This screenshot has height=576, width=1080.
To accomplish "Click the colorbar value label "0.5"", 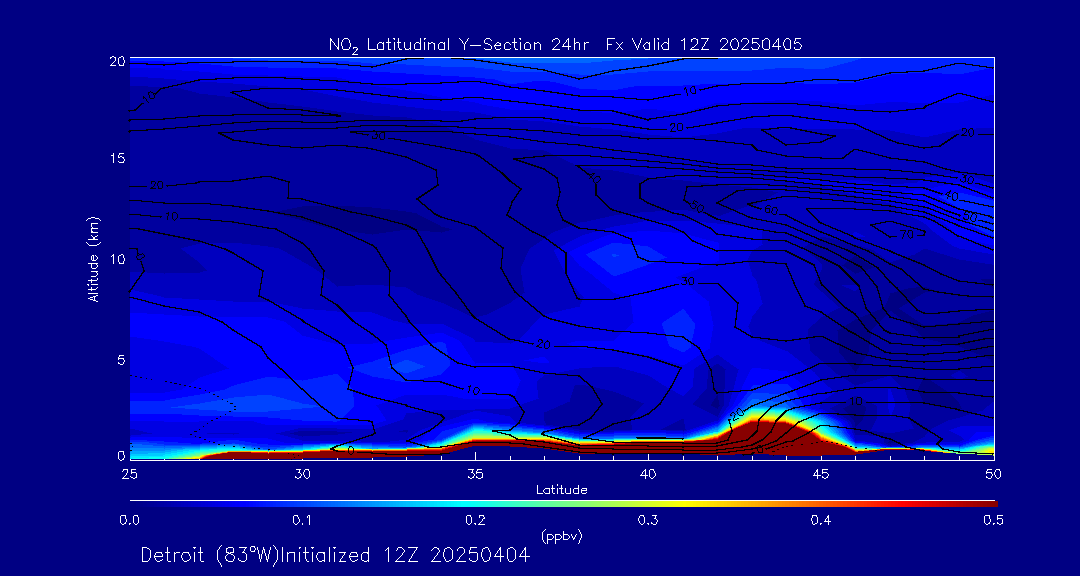I will [991, 521].
